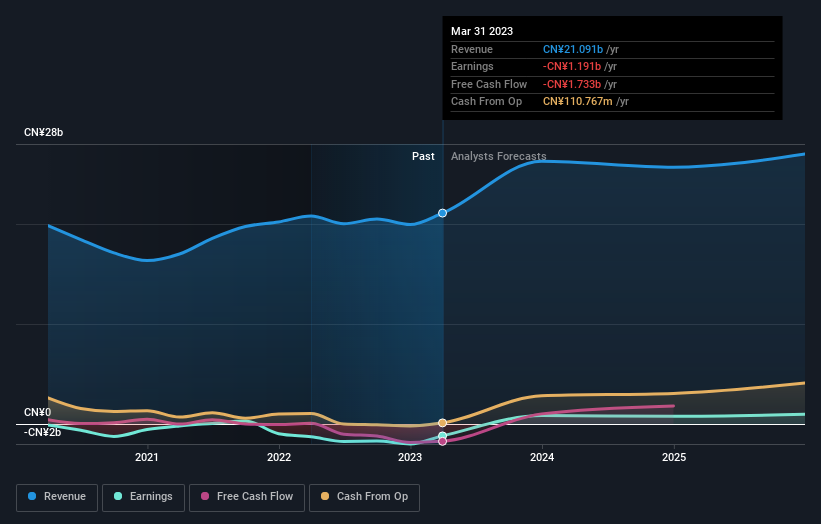
Task: Click the orange Cash From Op legend dot
Action: pos(325,496)
